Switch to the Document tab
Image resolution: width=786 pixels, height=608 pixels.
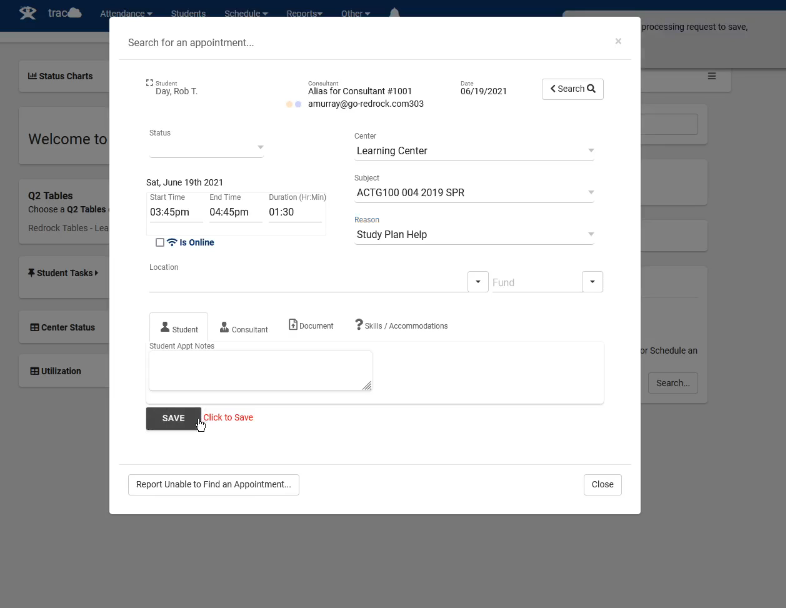[x=311, y=325]
